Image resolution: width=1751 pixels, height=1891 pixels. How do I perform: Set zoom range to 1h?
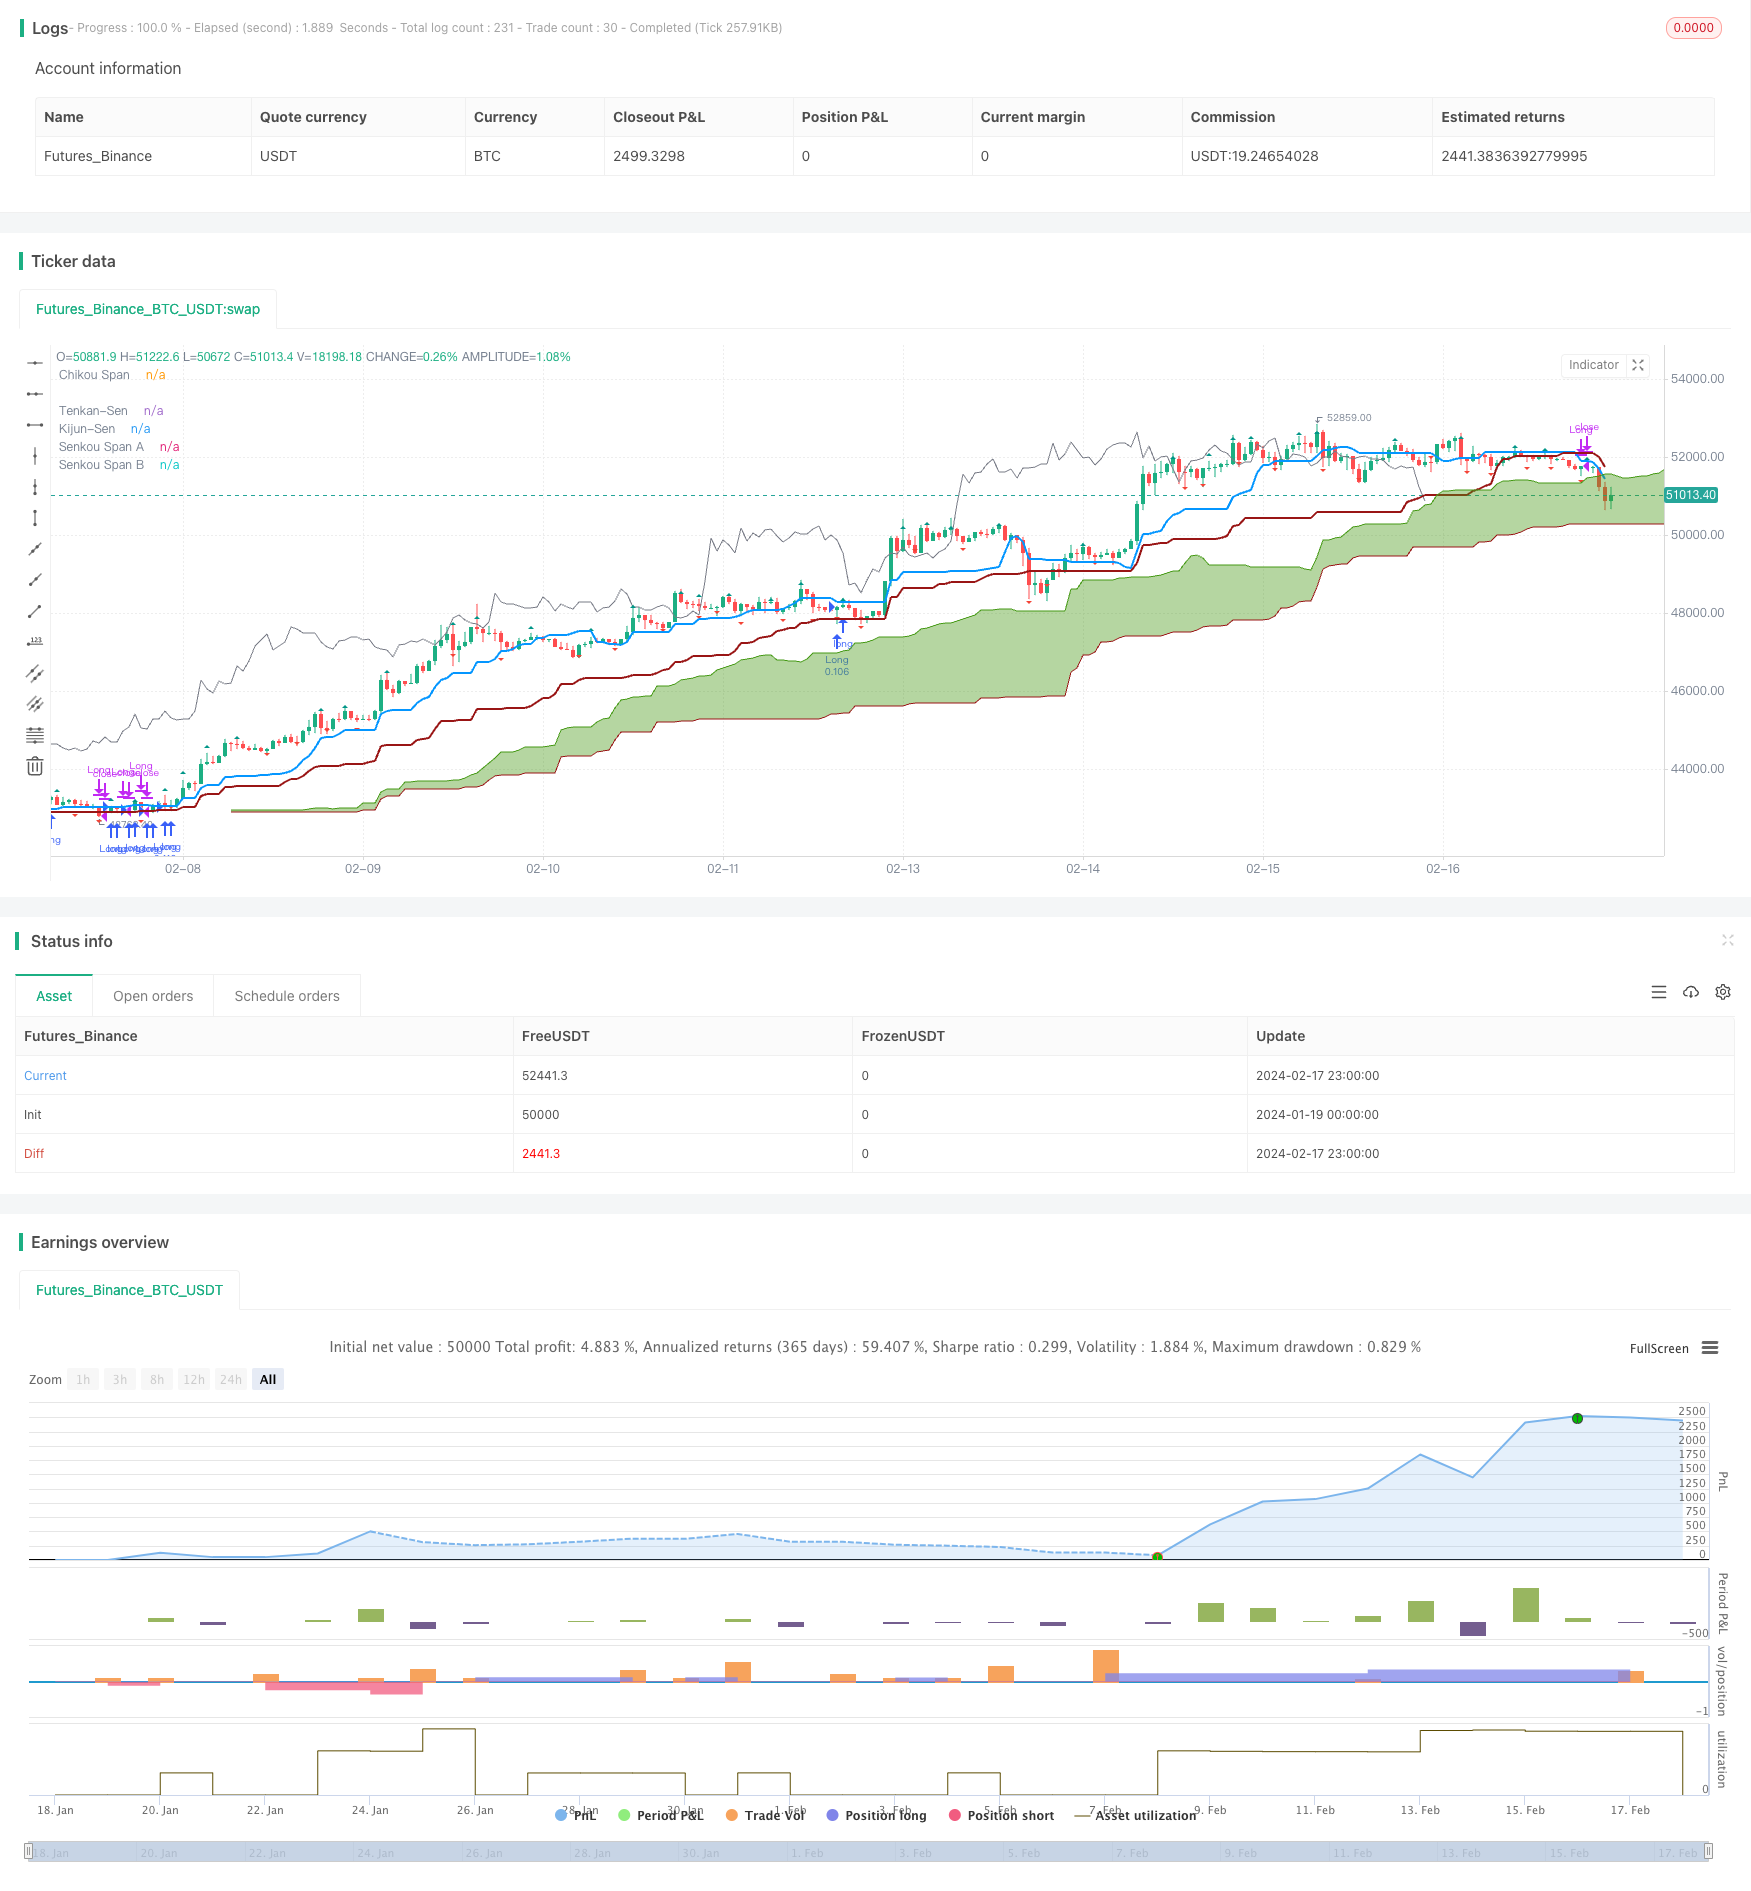83,1379
